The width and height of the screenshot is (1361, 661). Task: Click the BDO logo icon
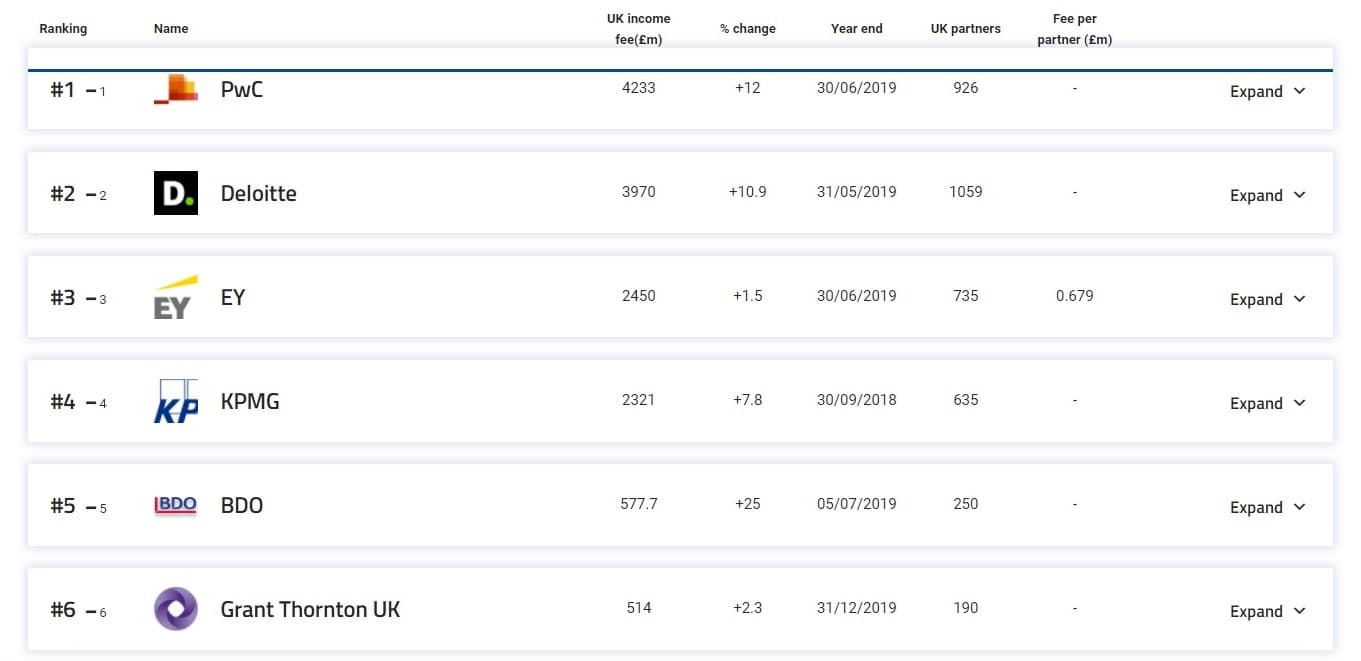coord(176,505)
